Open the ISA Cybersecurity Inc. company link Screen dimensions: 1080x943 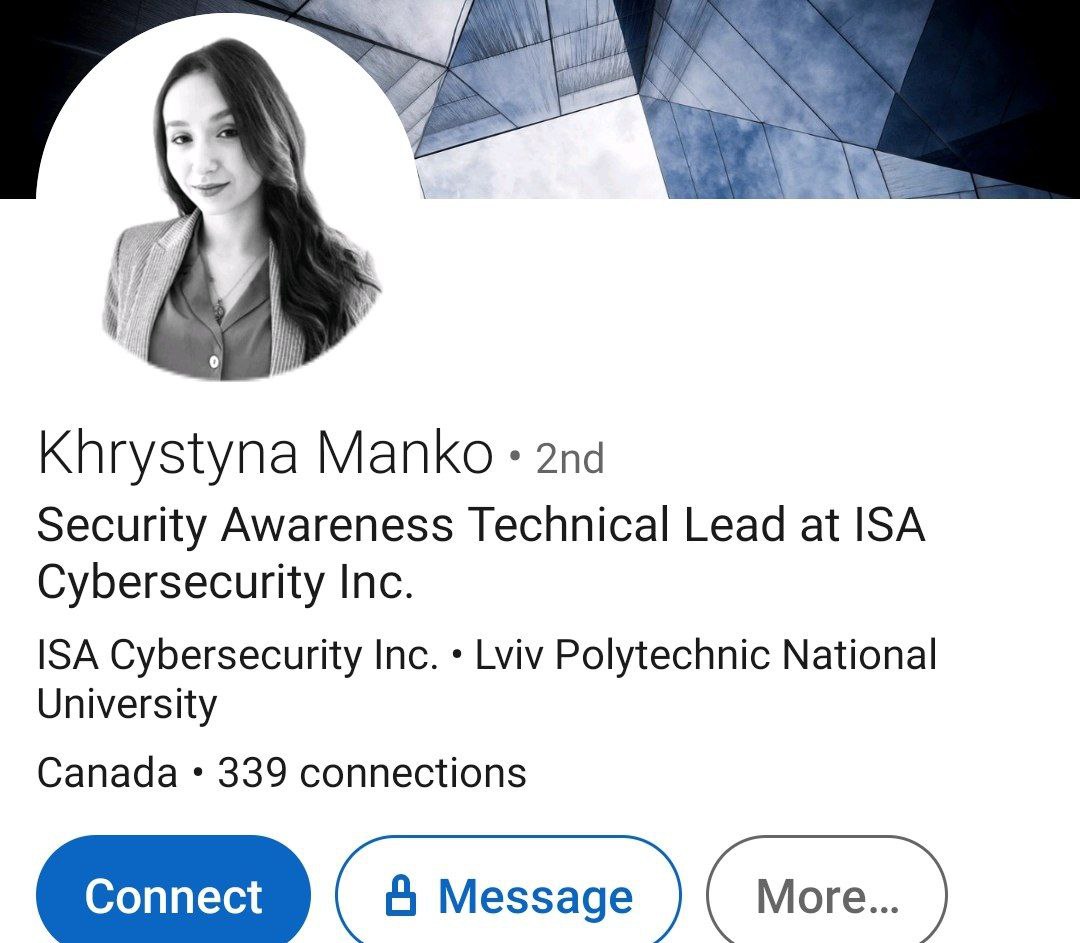coord(238,654)
